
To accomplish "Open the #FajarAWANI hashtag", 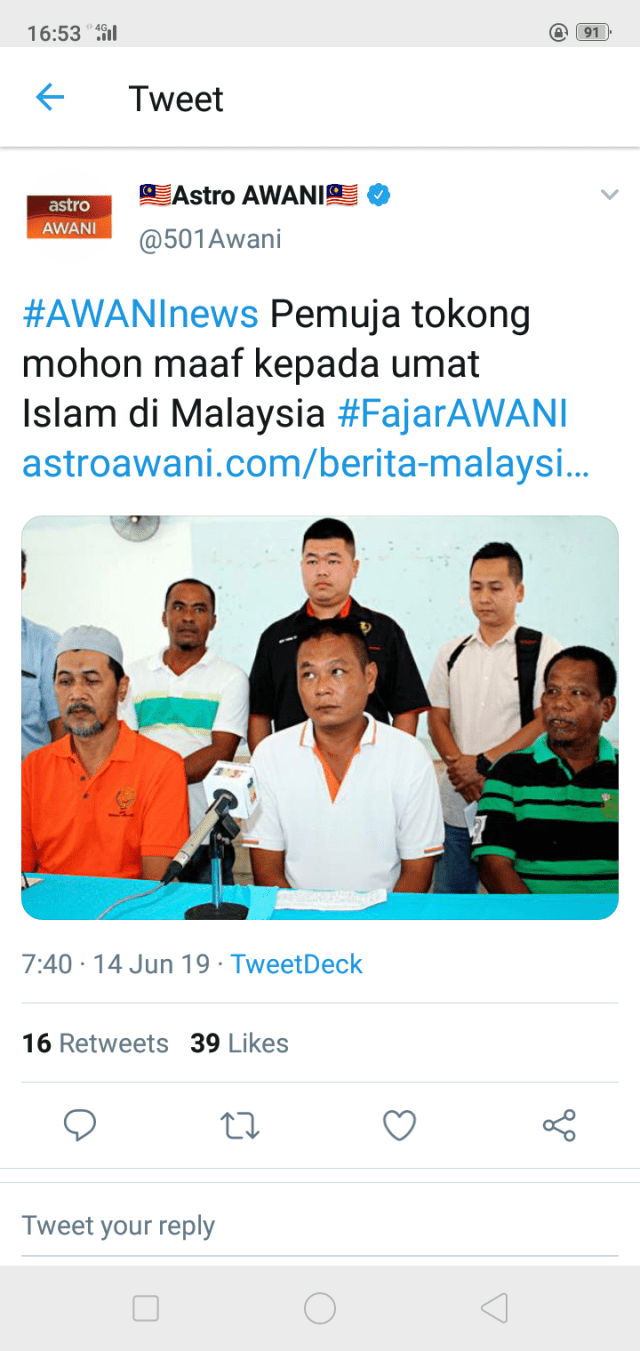I will click(453, 412).
